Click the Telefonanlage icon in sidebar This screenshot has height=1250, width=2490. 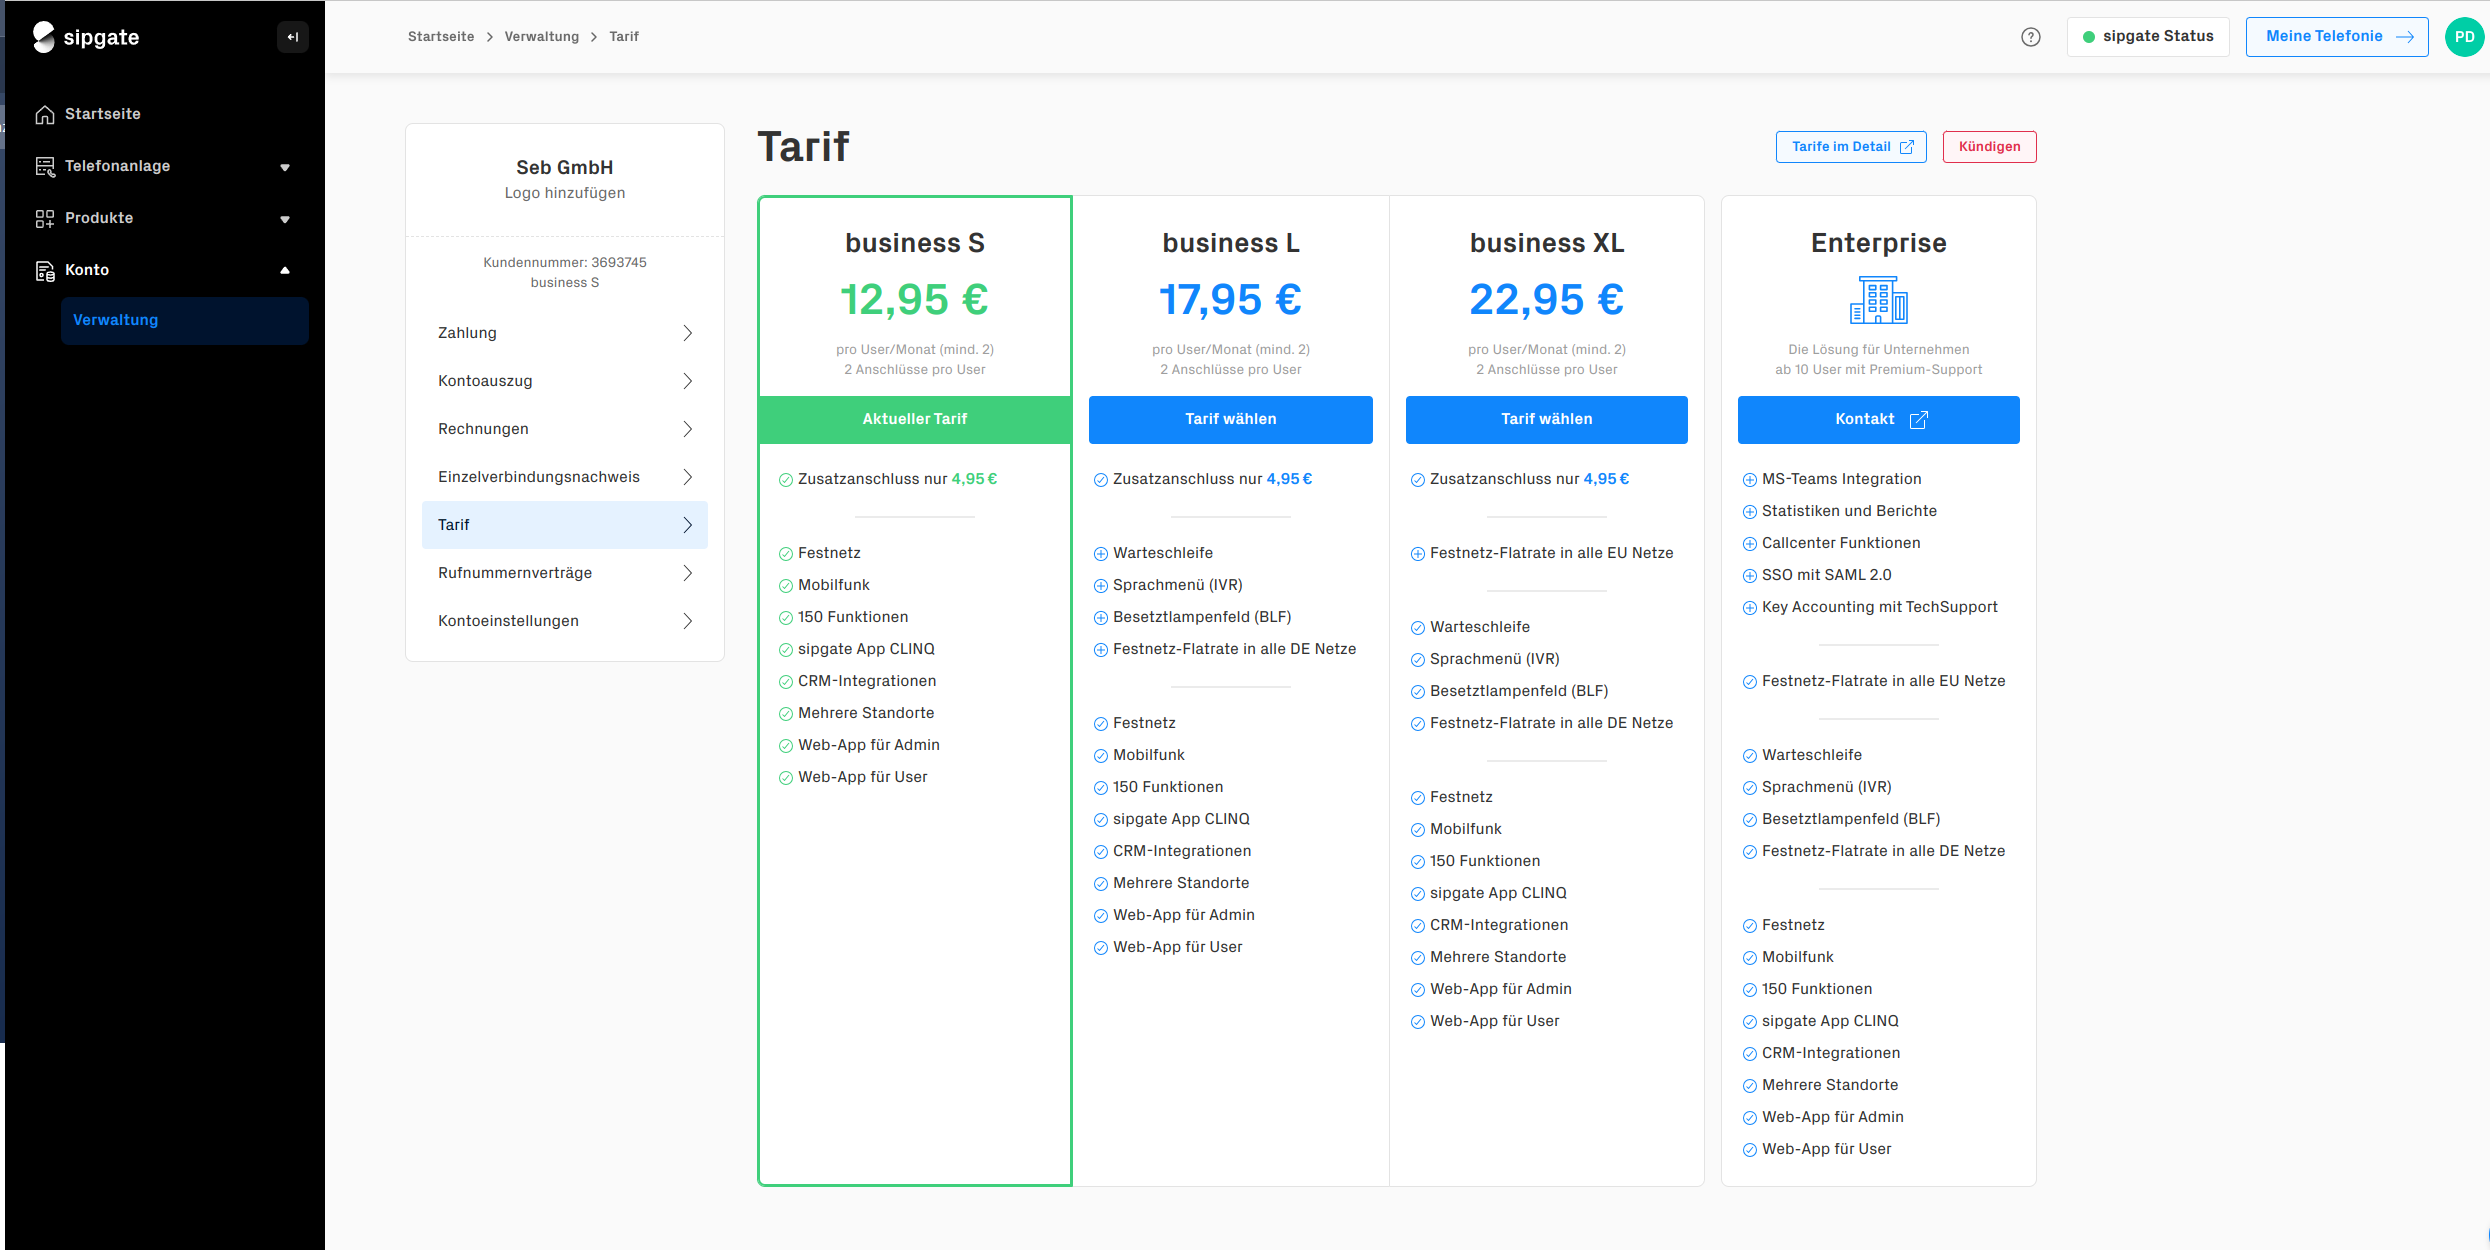coord(45,167)
